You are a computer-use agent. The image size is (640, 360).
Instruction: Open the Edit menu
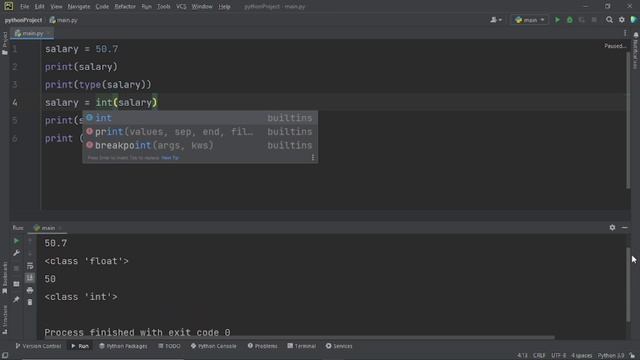point(39,7)
